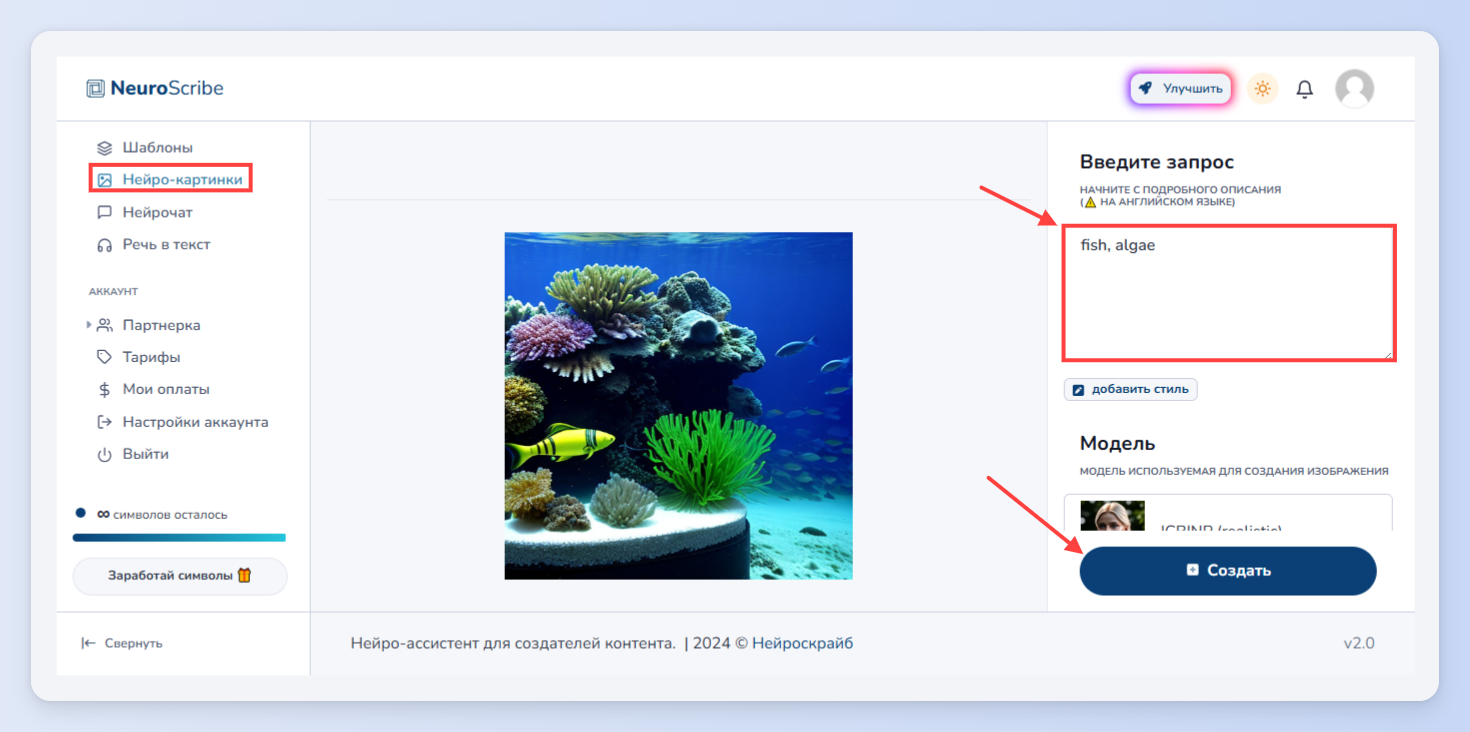This screenshot has height=732, width=1470.
Task: Click the Улучшить upgrade button
Action: point(1181,88)
